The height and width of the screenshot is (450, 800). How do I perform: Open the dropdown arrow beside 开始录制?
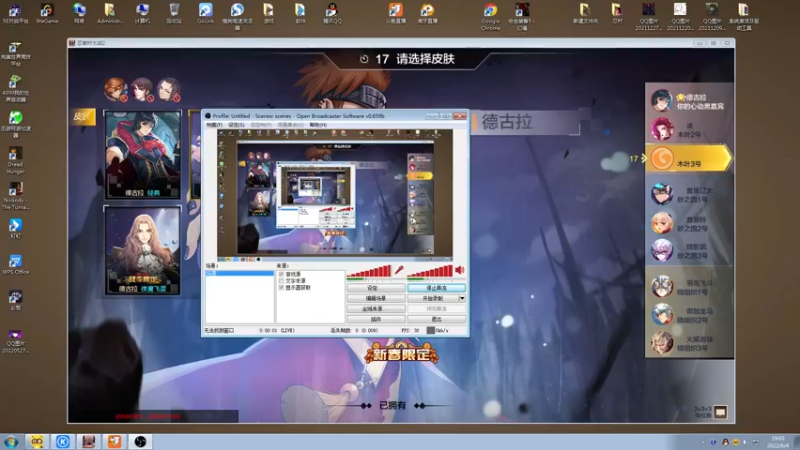click(462, 298)
